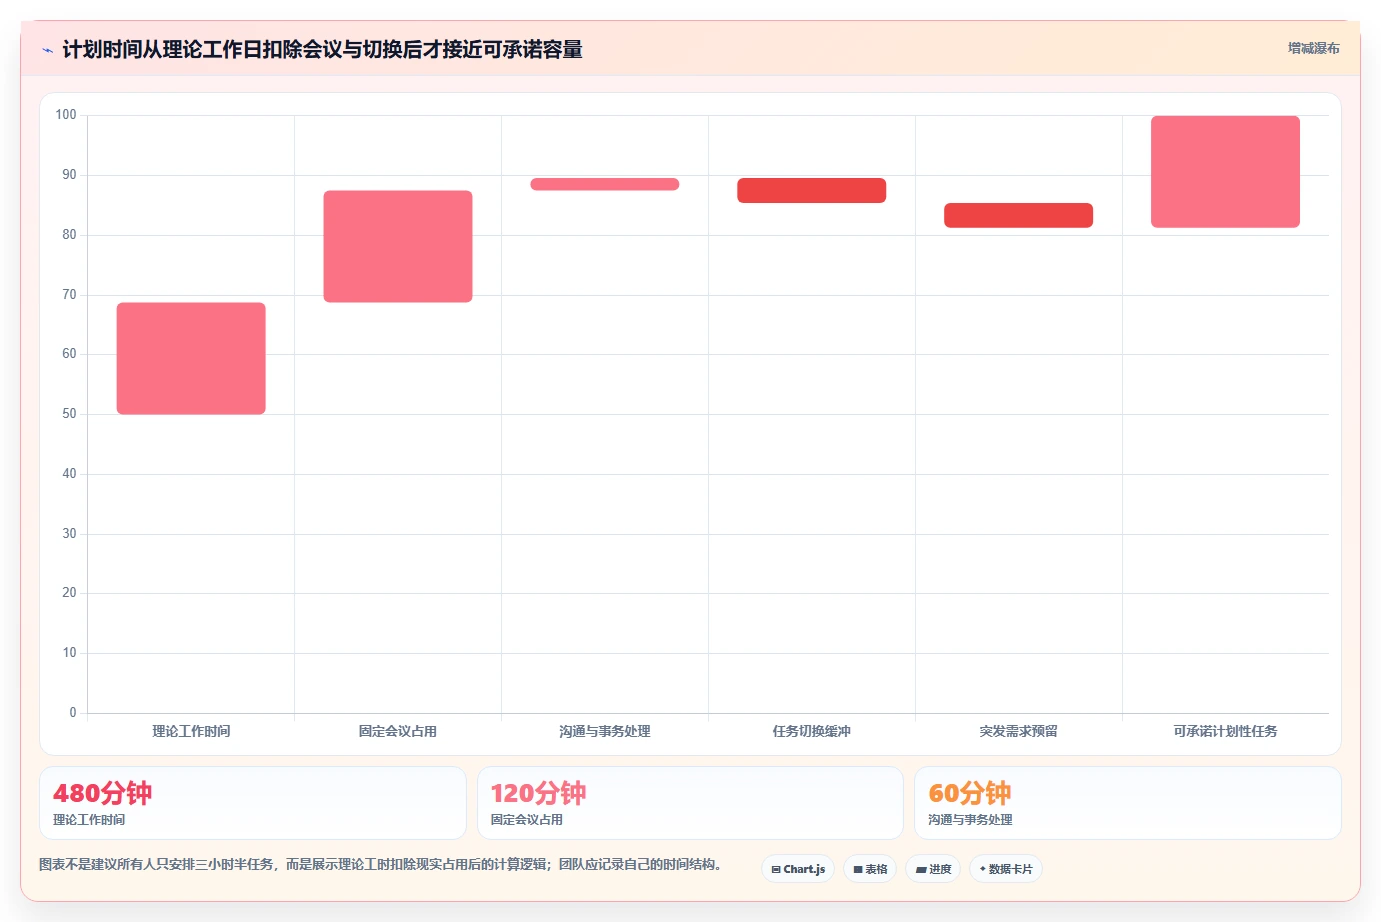Click the x-axis label 固定会议占用

pos(398,731)
